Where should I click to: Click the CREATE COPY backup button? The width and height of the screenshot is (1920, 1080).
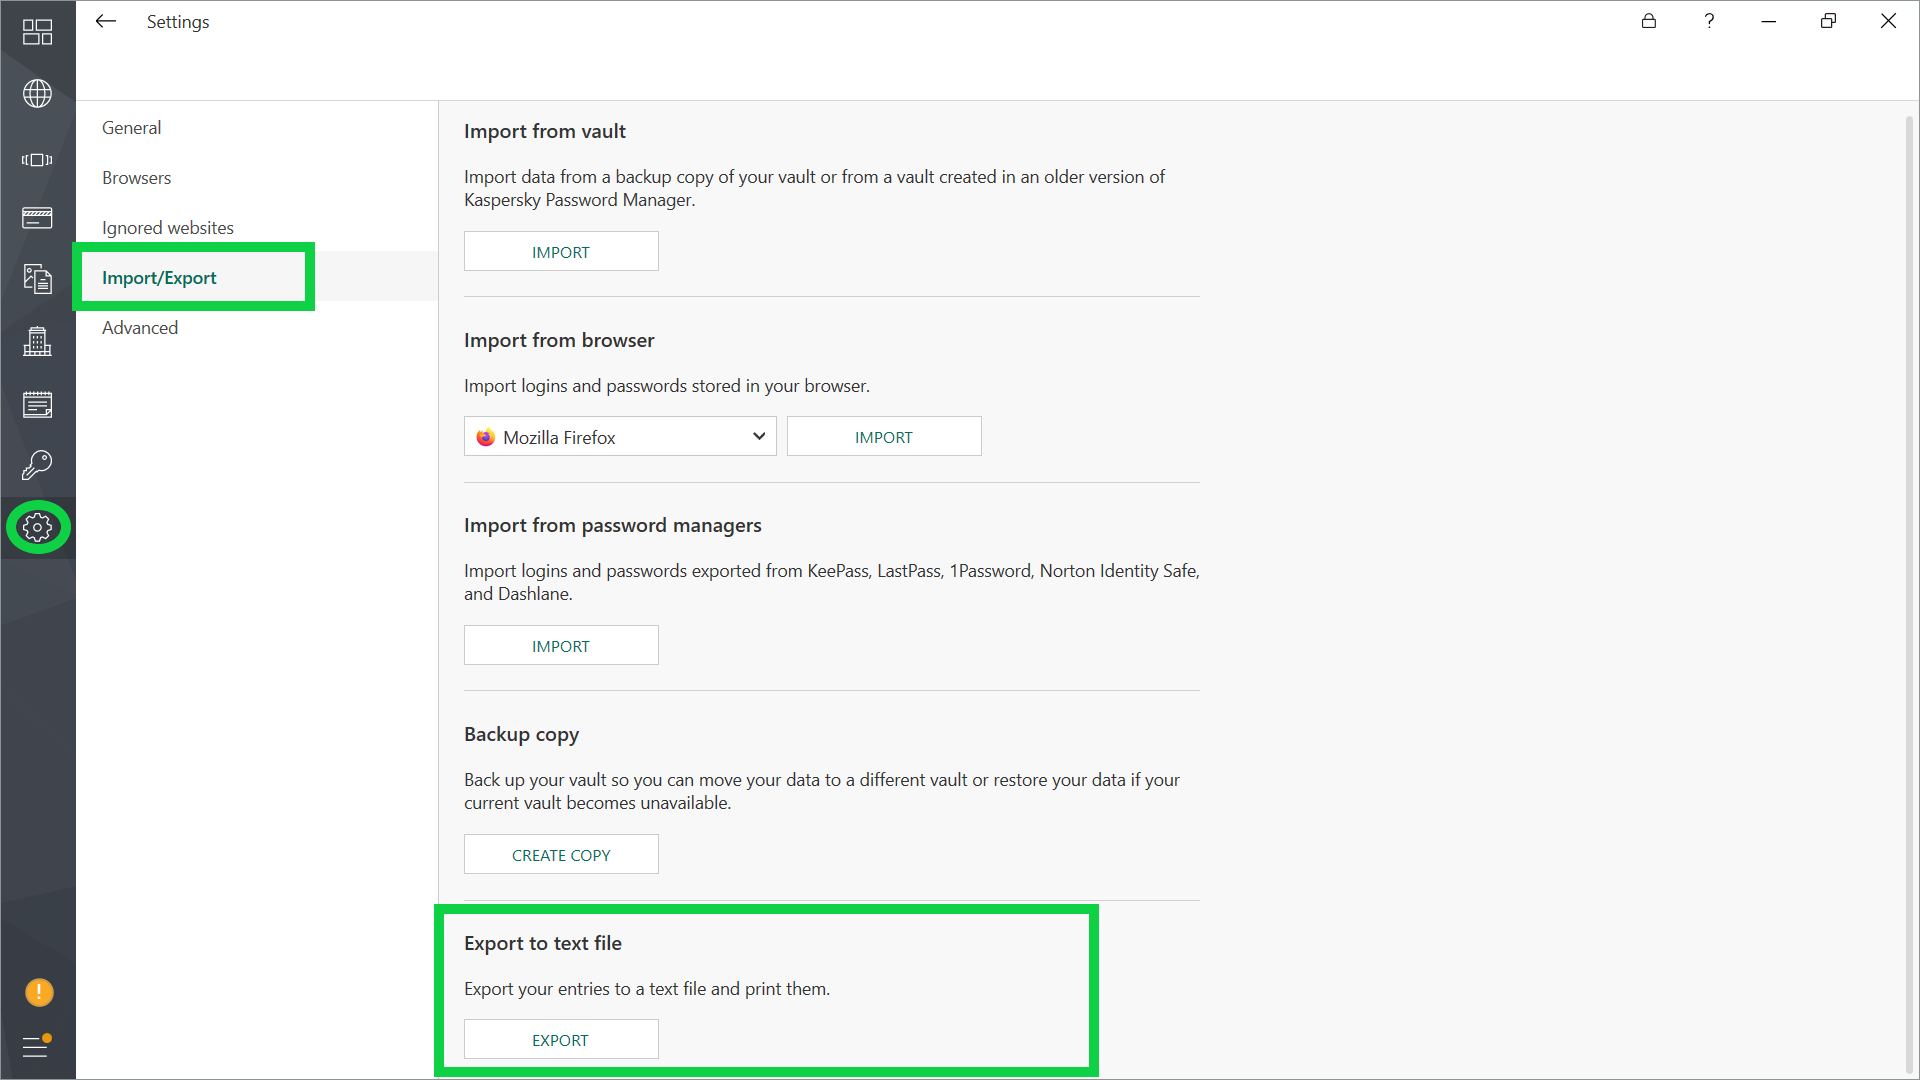click(x=561, y=855)
